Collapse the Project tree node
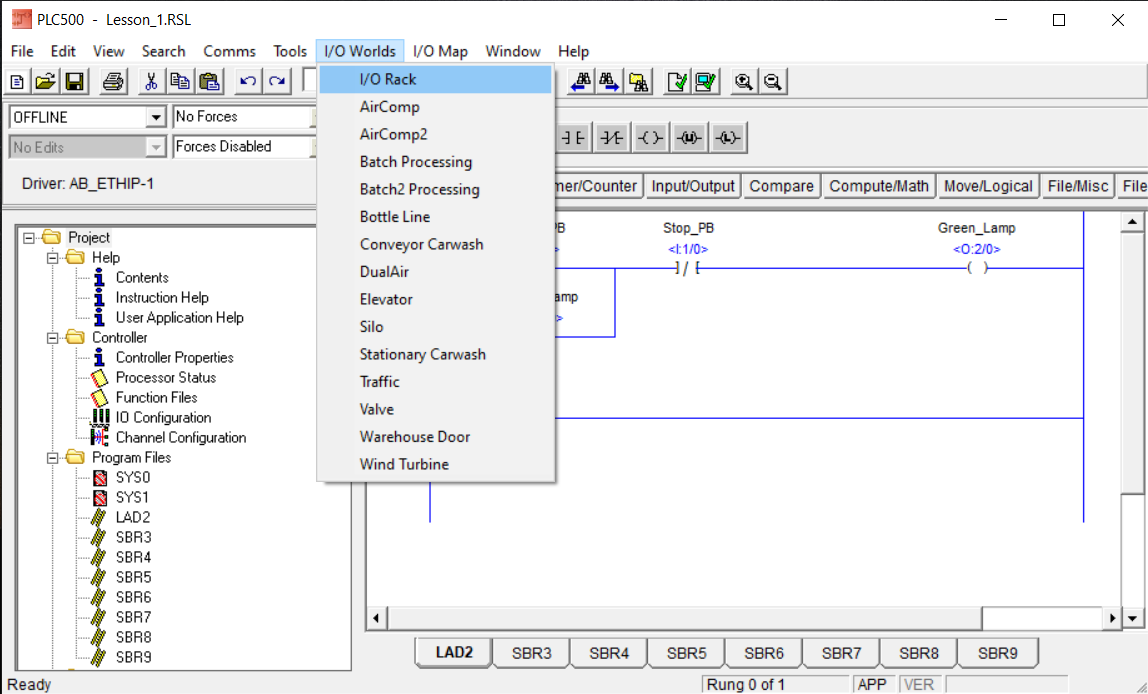The image size is (1148, 694). tap(29, 238)
